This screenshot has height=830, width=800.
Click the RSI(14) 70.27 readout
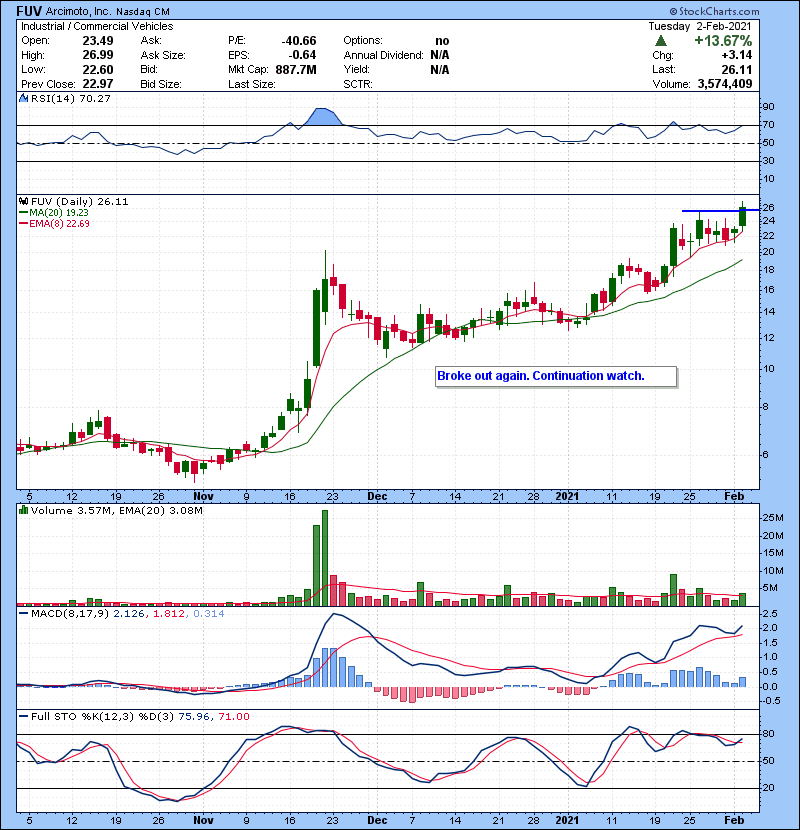(71, 98)
